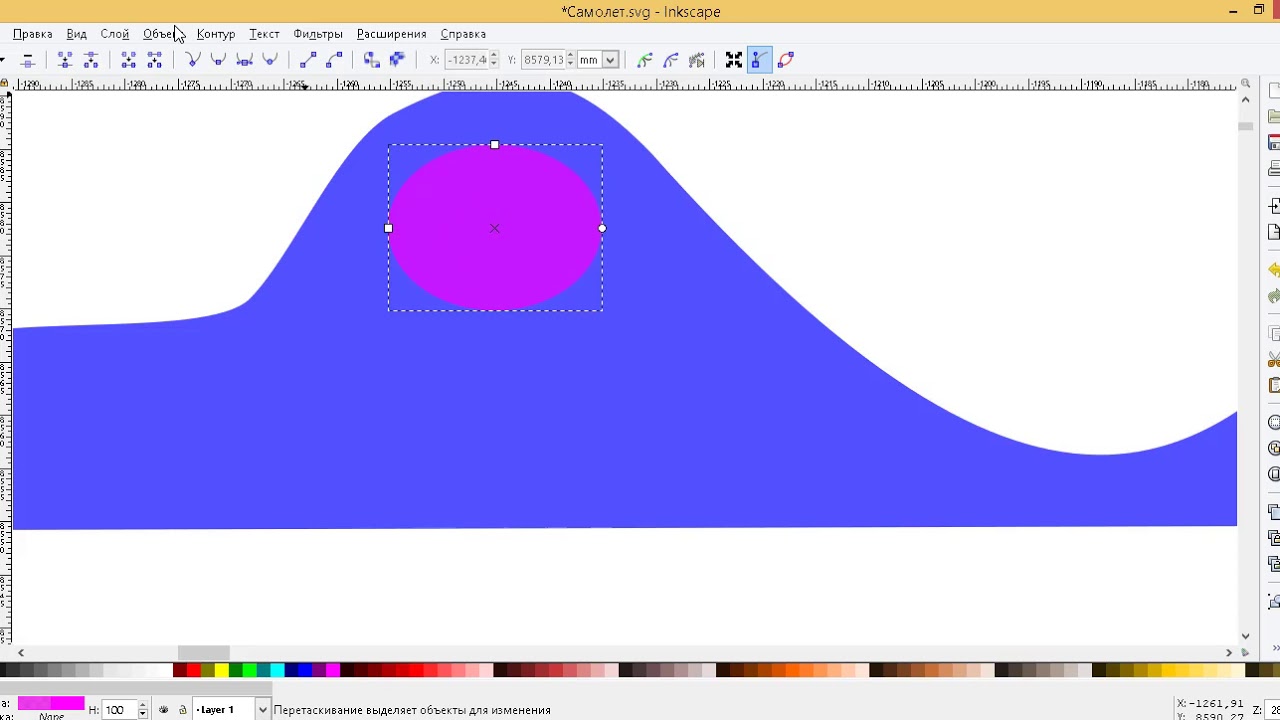
Task: Open the Контур menu
Action: [216, 34]
